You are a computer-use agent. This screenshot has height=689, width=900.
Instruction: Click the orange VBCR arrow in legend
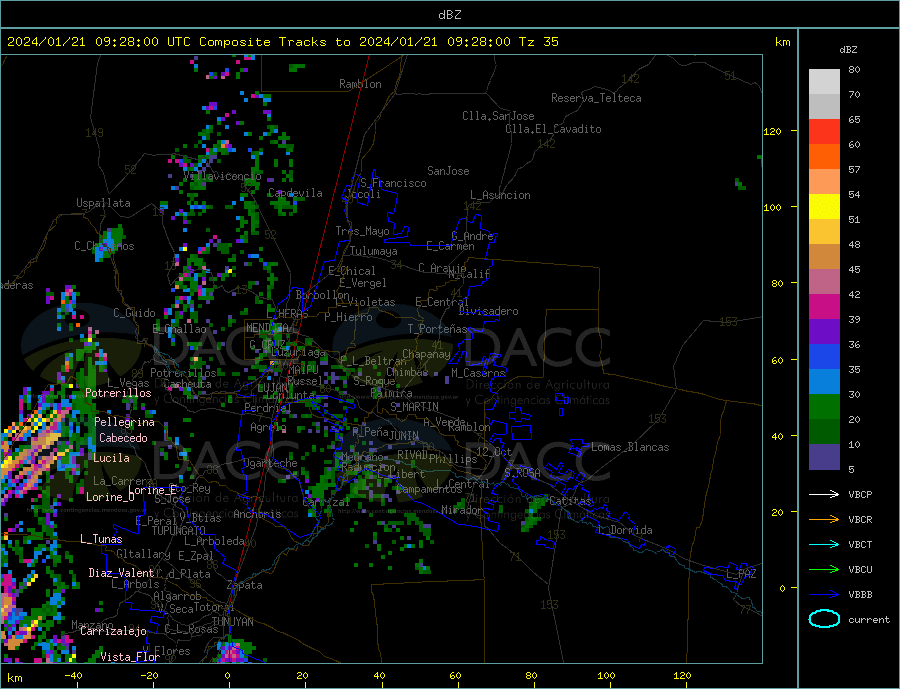click(824, 520)
